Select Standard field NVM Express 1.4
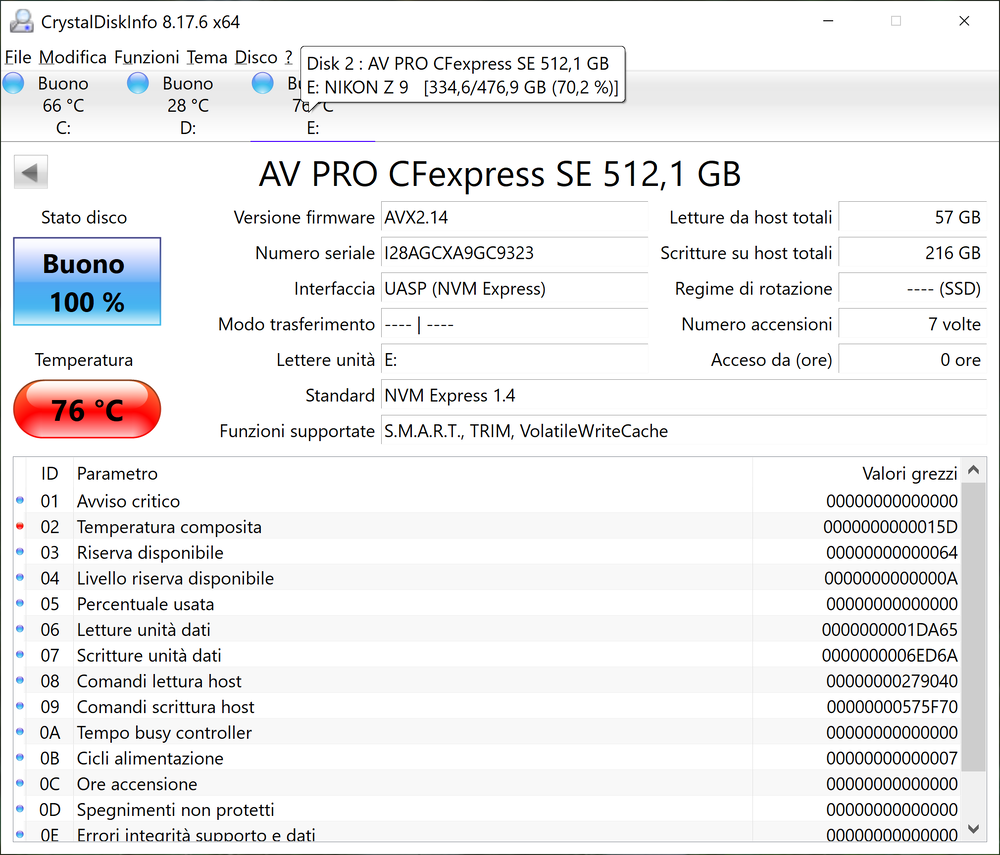1000x855 pixels. 684,396
